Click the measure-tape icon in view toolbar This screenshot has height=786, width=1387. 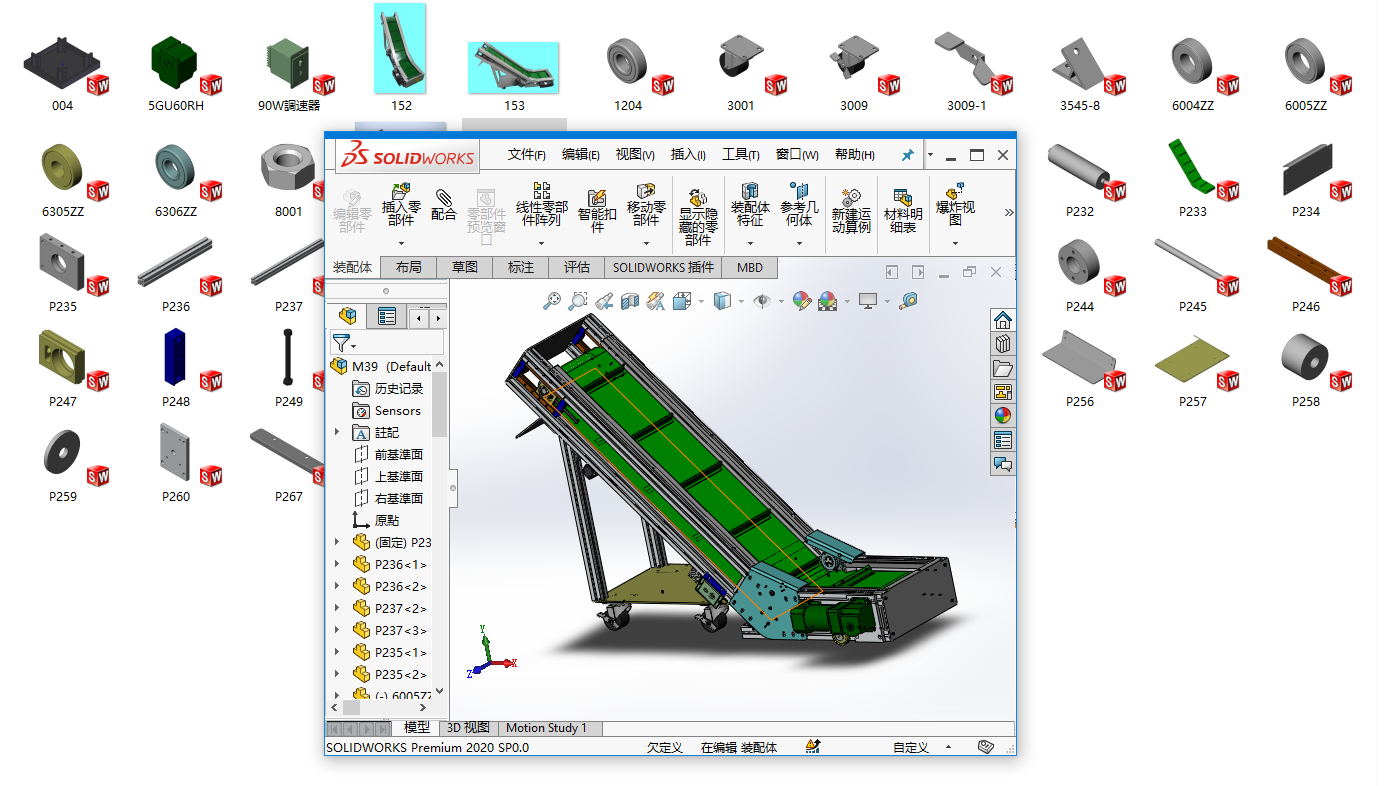[908, 300]
